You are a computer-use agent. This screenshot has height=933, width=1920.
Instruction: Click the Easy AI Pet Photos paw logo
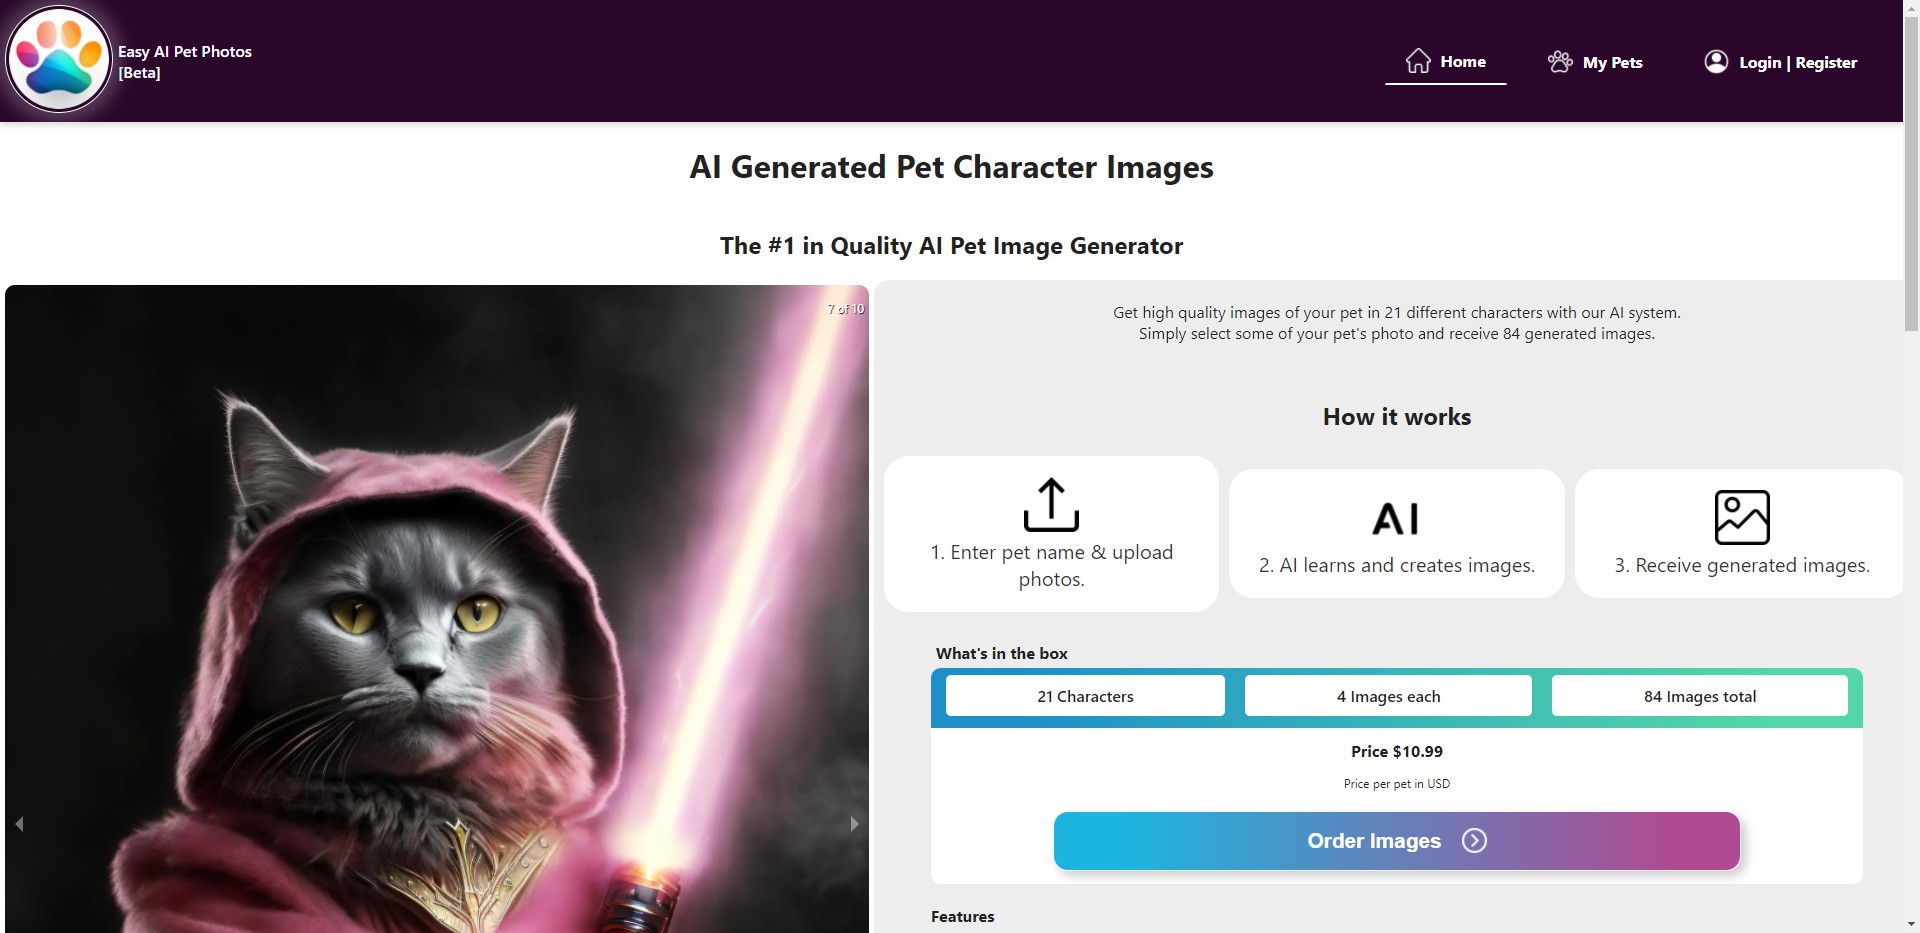point(59,59)
